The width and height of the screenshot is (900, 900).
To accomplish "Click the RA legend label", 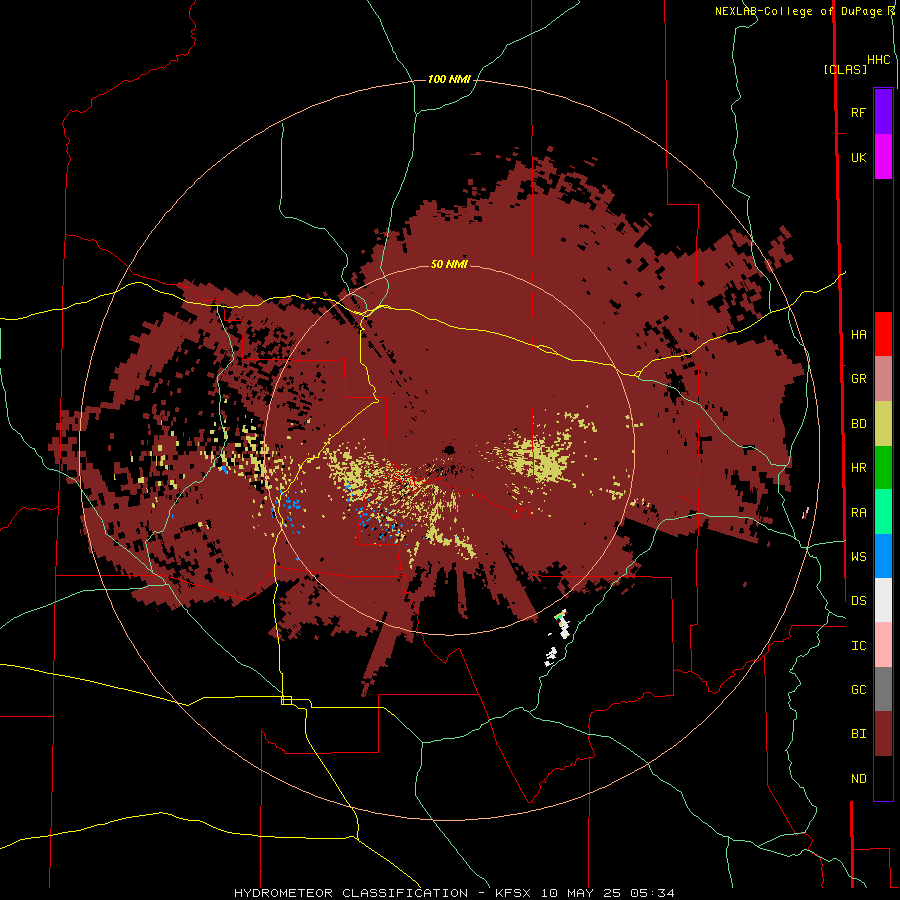I will point(858,513).
